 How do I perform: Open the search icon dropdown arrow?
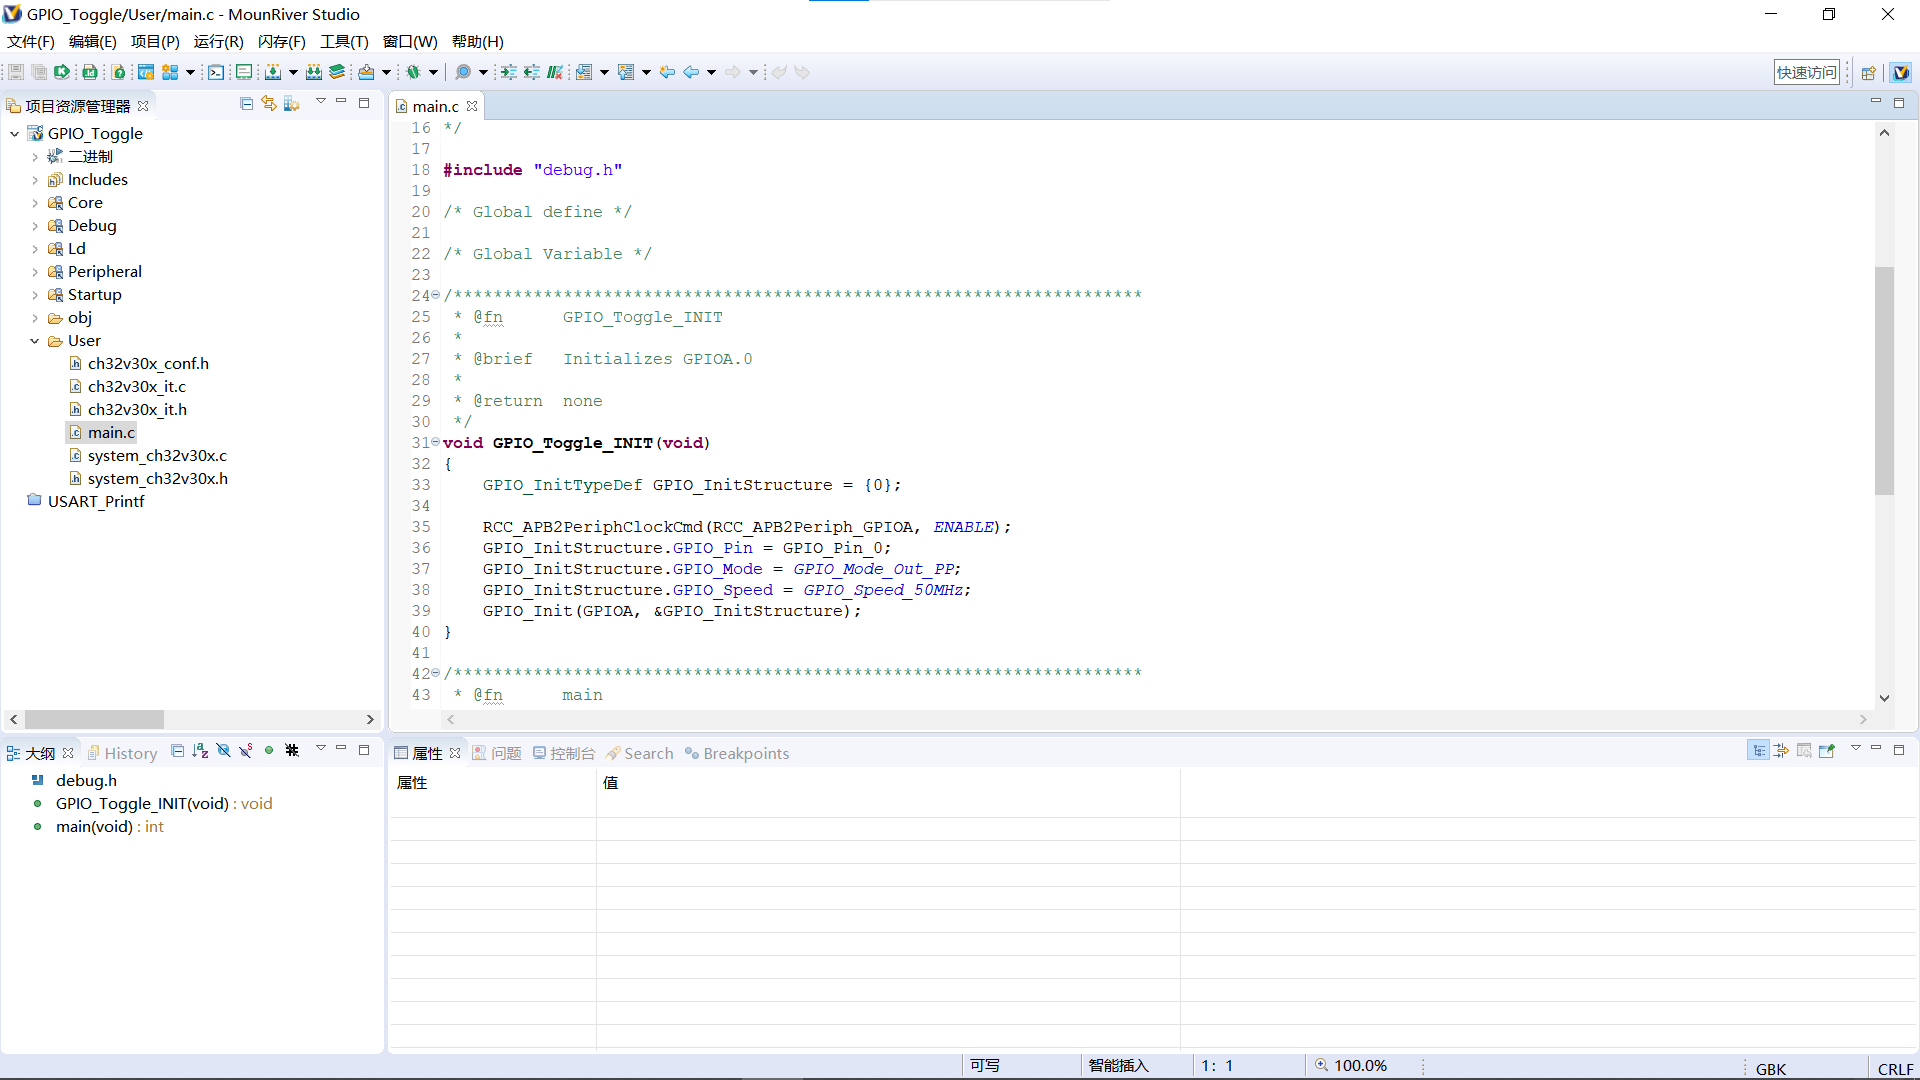click(483, 72)
